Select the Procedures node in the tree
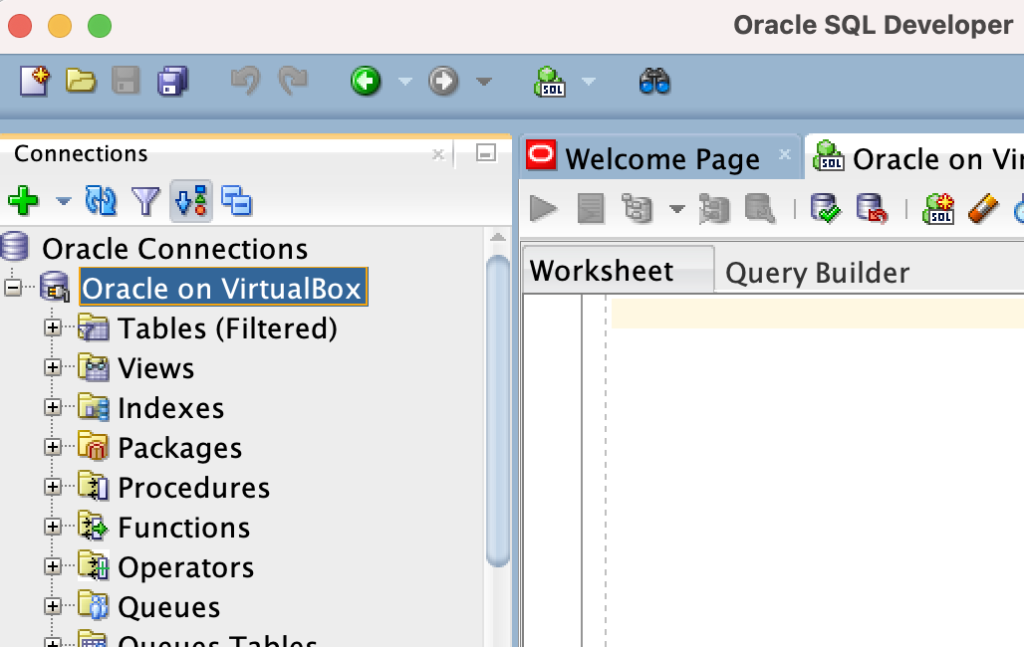1024x647 pixels. tap(195, 487)
